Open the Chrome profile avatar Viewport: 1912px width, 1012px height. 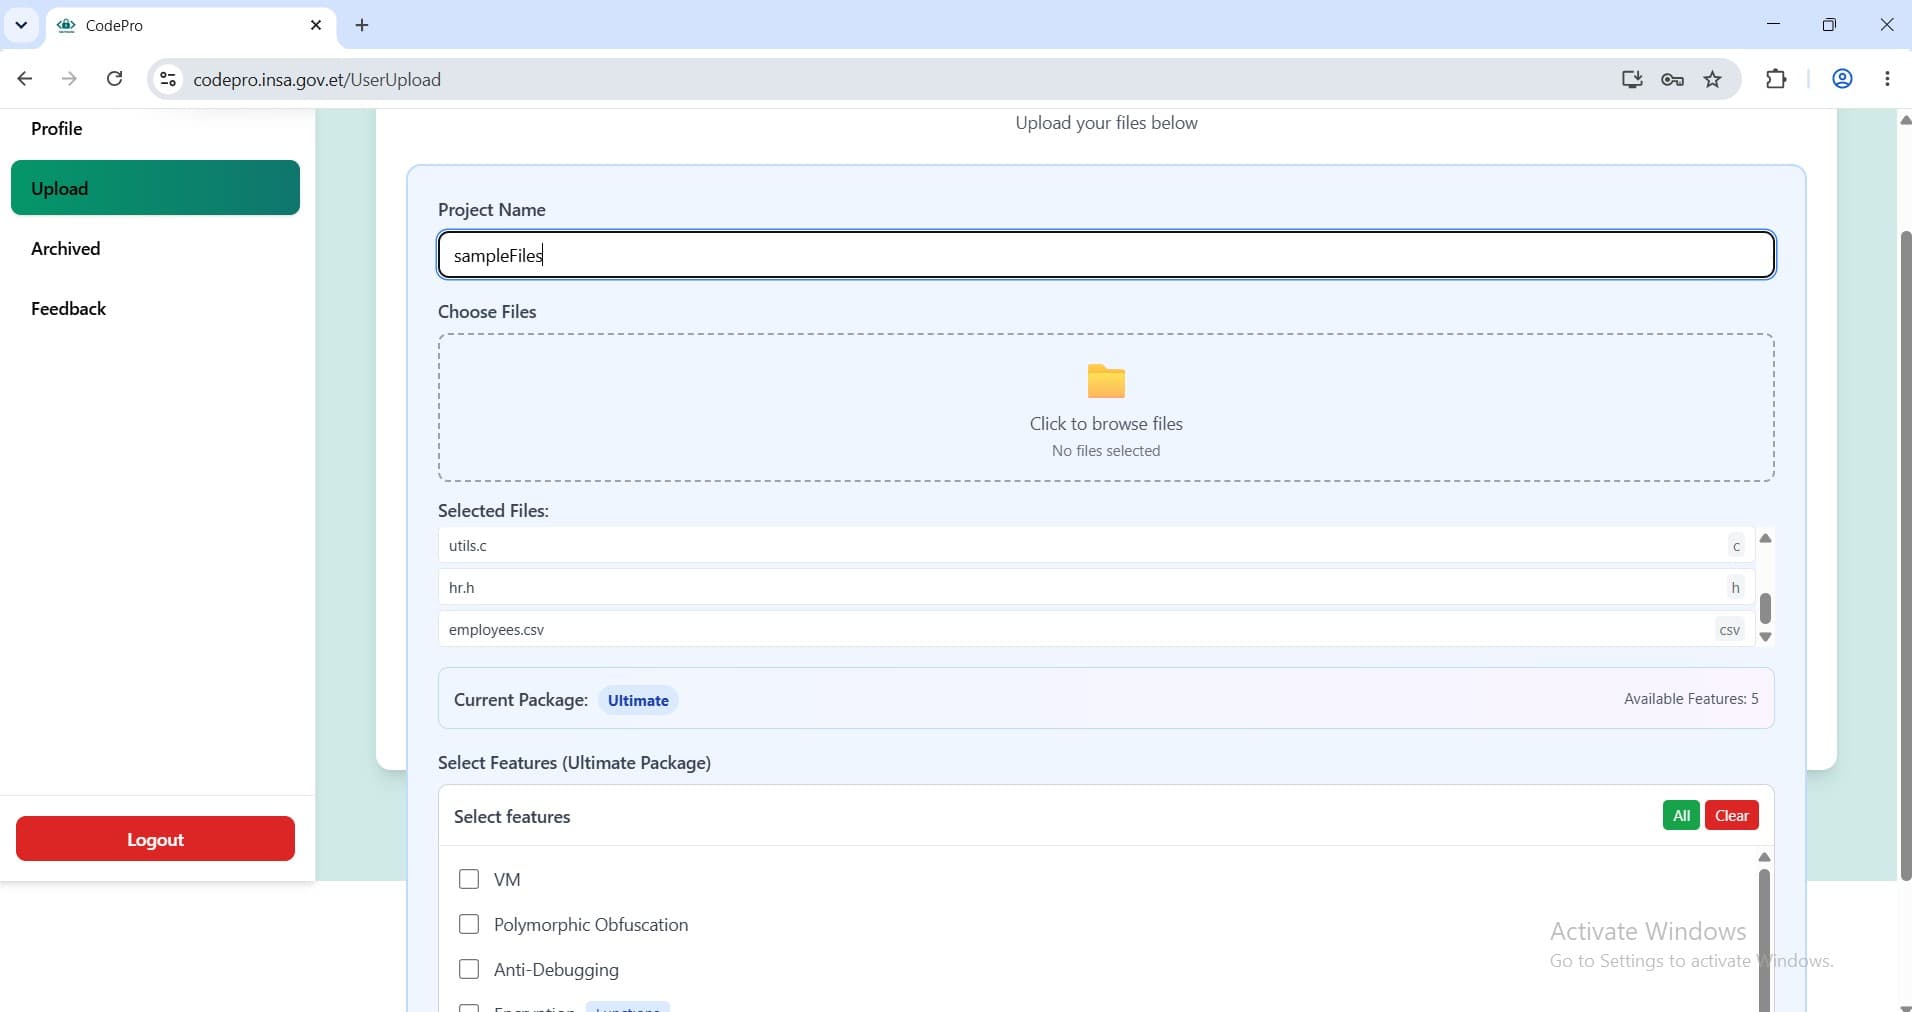tap(1842, 79)
